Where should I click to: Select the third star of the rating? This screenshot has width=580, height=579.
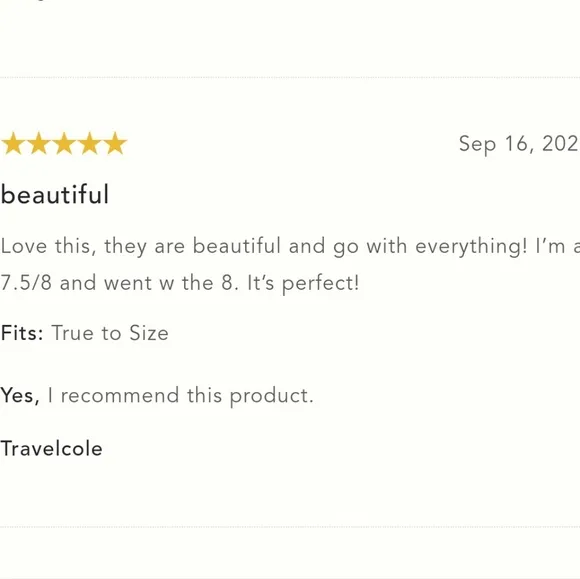pos(64,143)
